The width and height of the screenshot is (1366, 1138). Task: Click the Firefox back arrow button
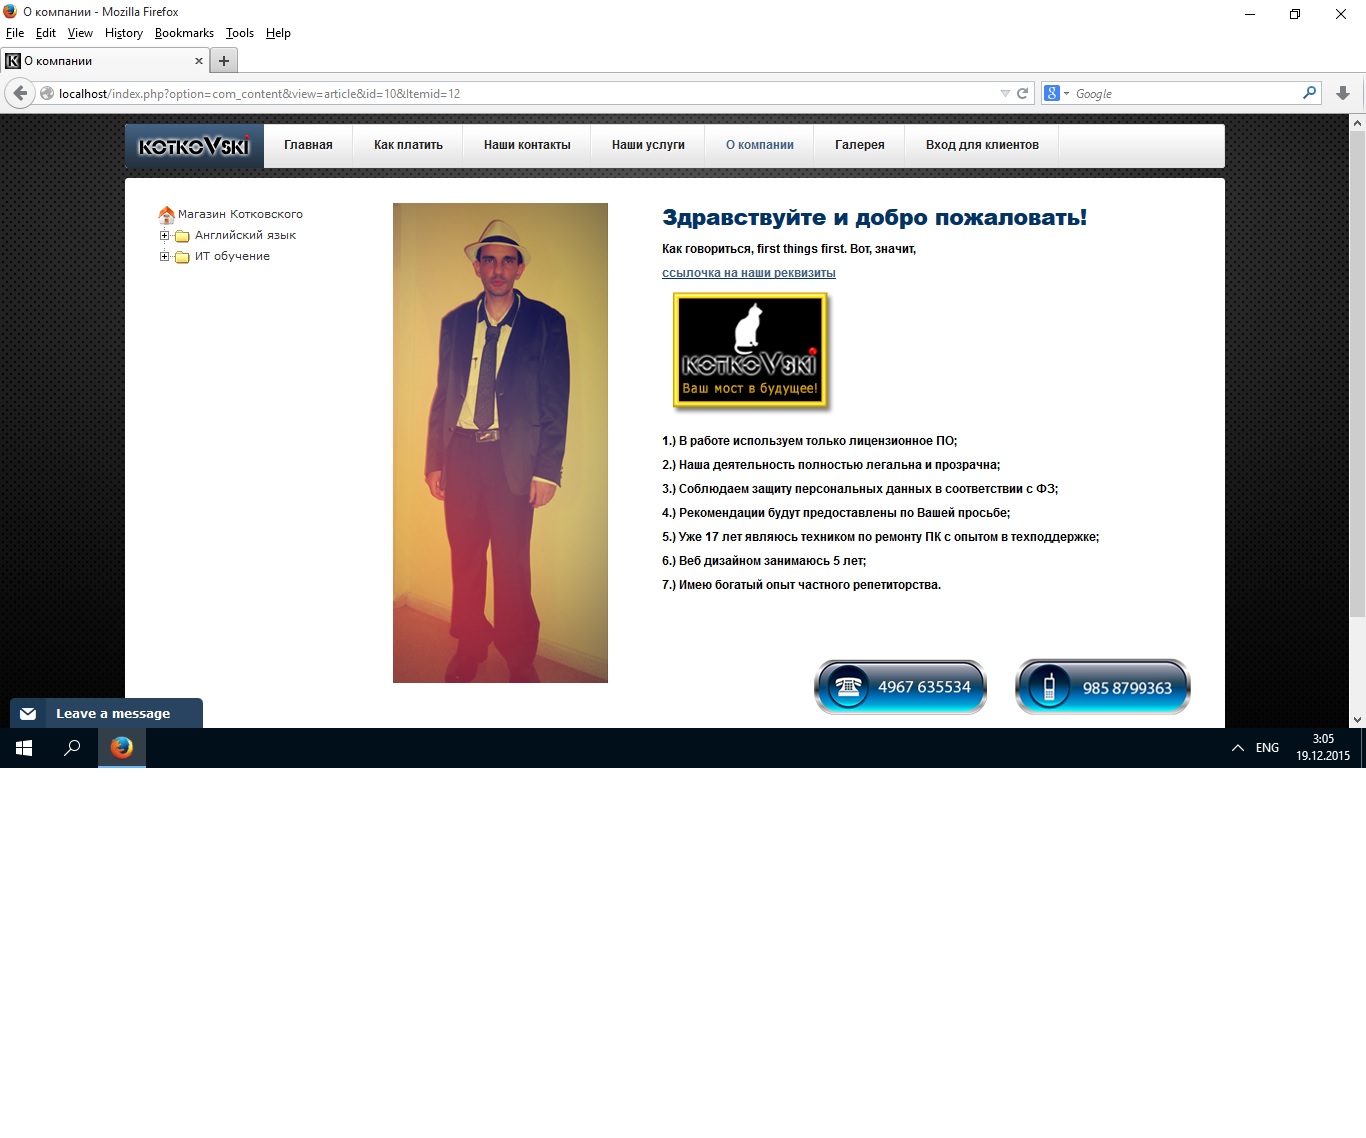click(20, 93)
